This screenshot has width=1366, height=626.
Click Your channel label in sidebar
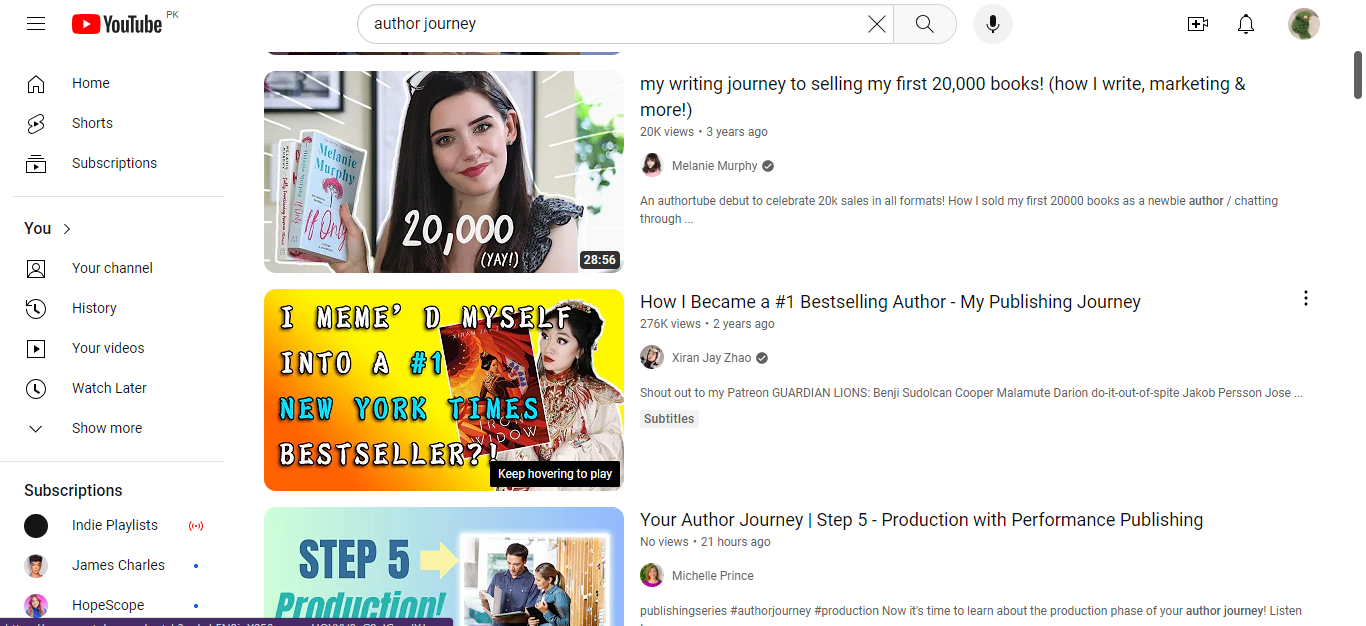point(112,268)
